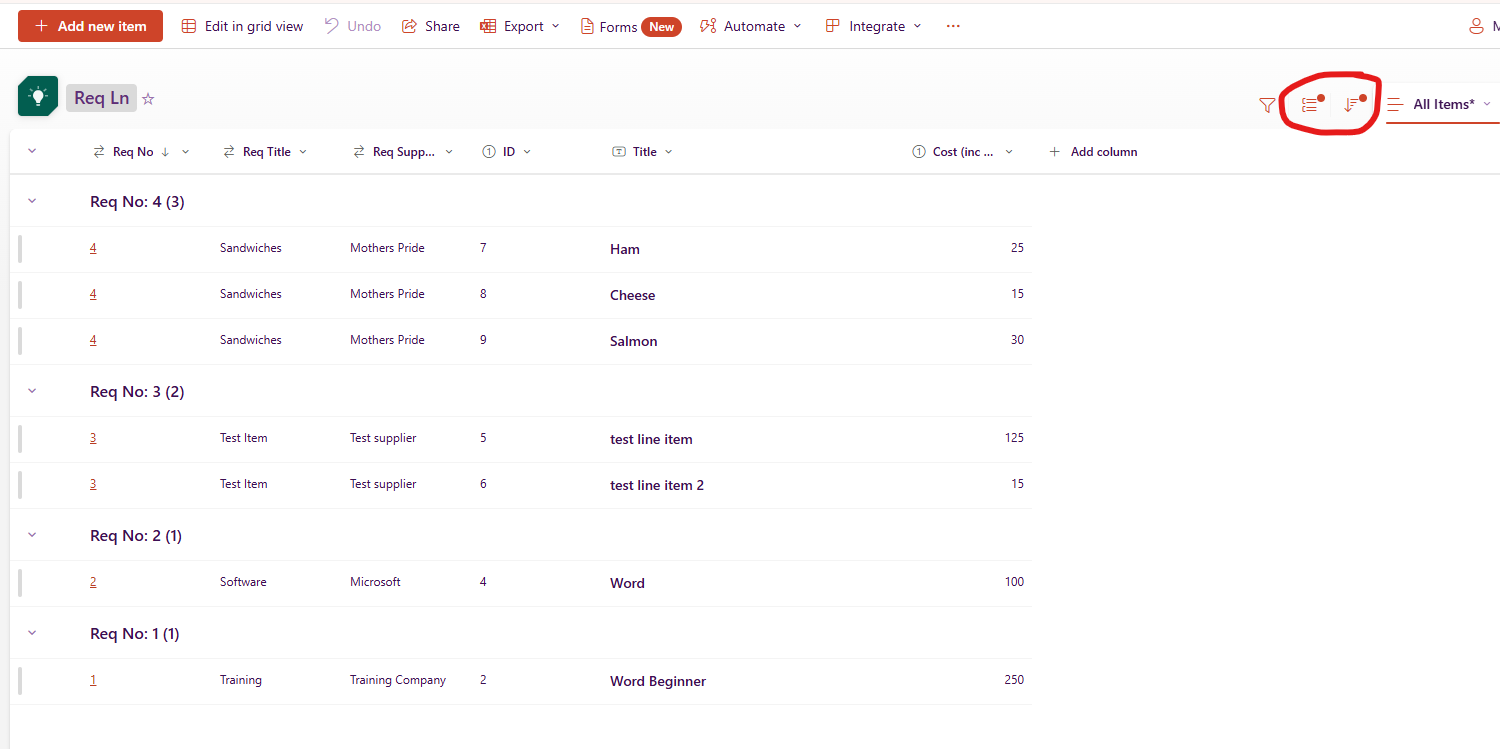
Task: Undo the last change
Action: [x=352, y=26]
